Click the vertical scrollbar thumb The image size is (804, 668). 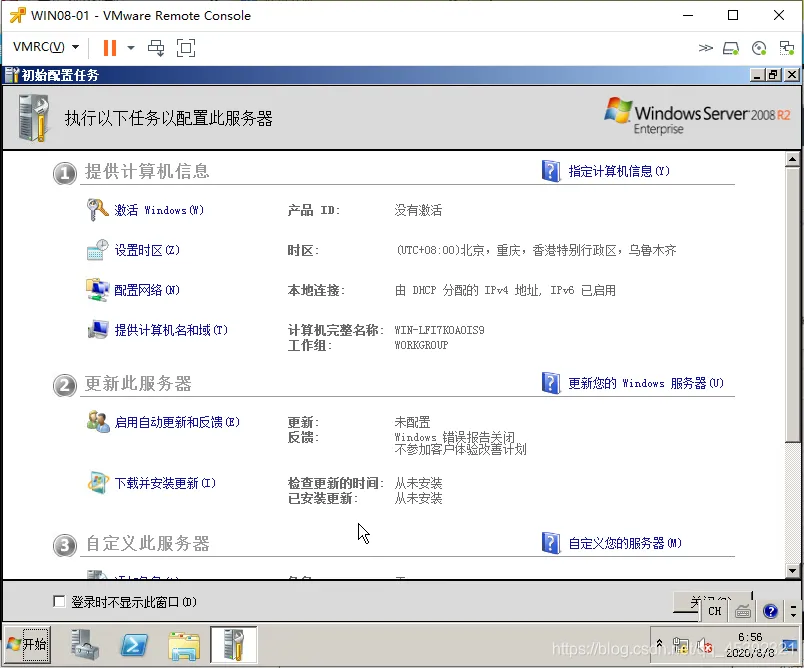coord(792,303)
